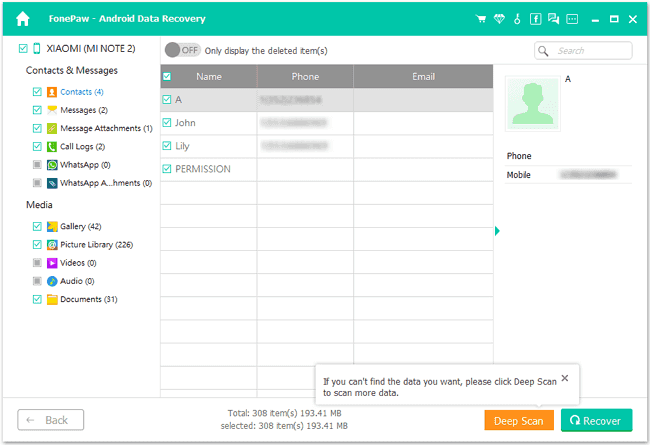Screen dimensions: 650x445
Task: Select the Message Attachments (1) label
Action: (107, 128)
